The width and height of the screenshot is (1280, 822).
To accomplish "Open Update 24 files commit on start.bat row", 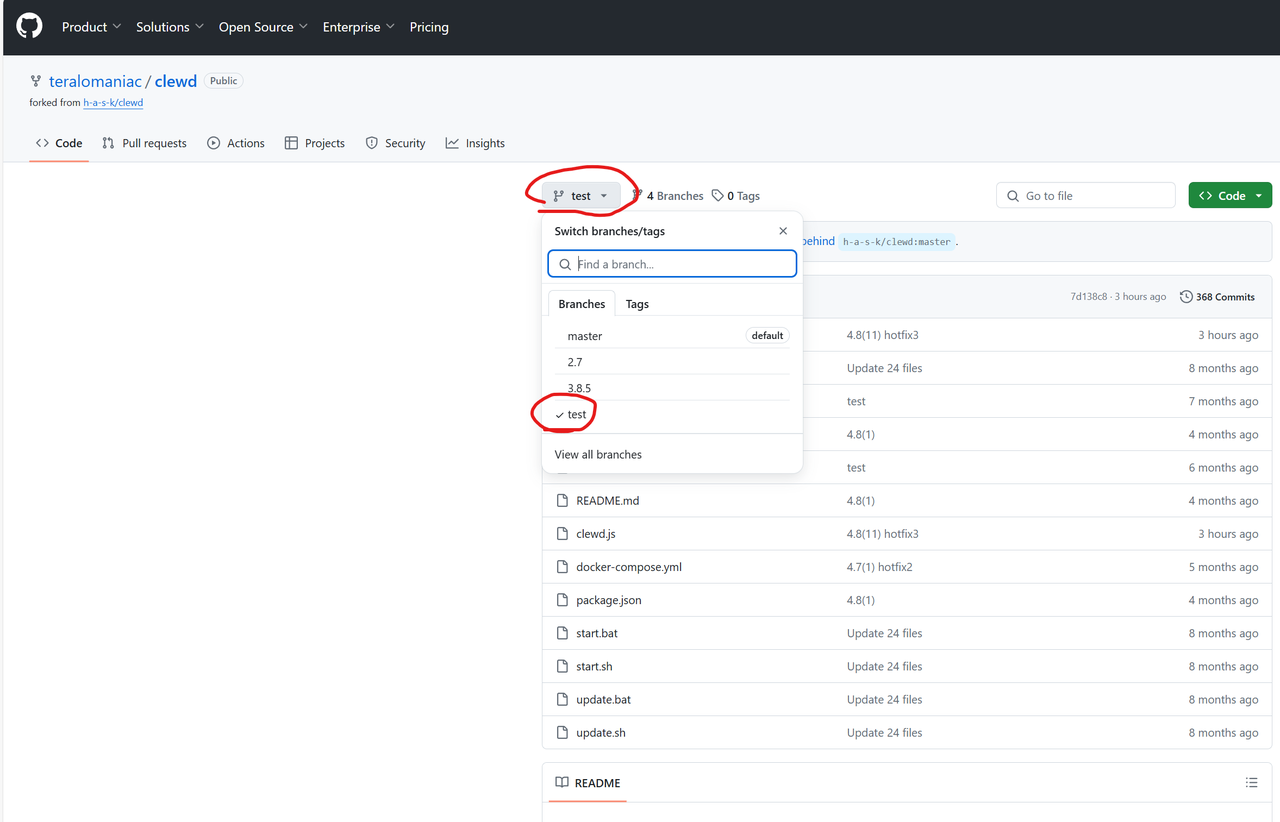I will (x=885, y=633).
